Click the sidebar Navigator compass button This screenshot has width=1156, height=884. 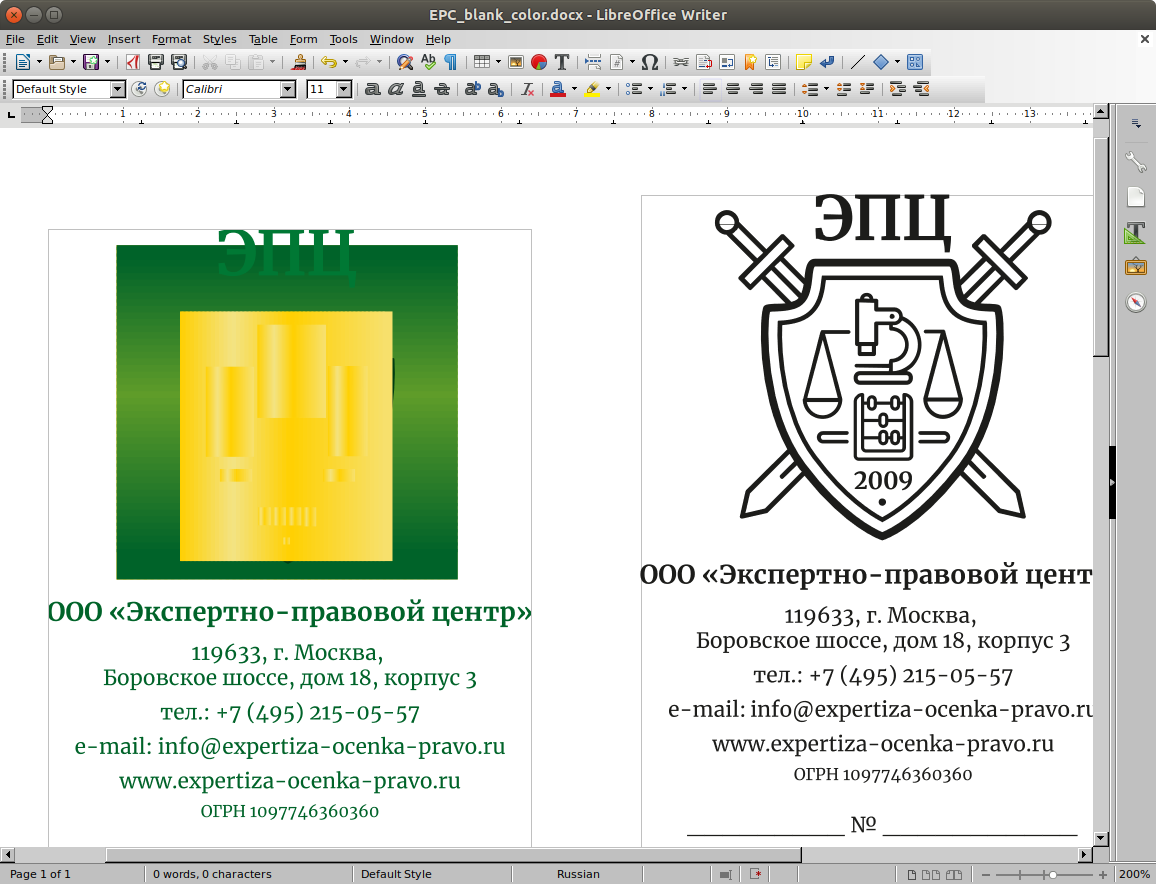click(x=1135, y=302)
